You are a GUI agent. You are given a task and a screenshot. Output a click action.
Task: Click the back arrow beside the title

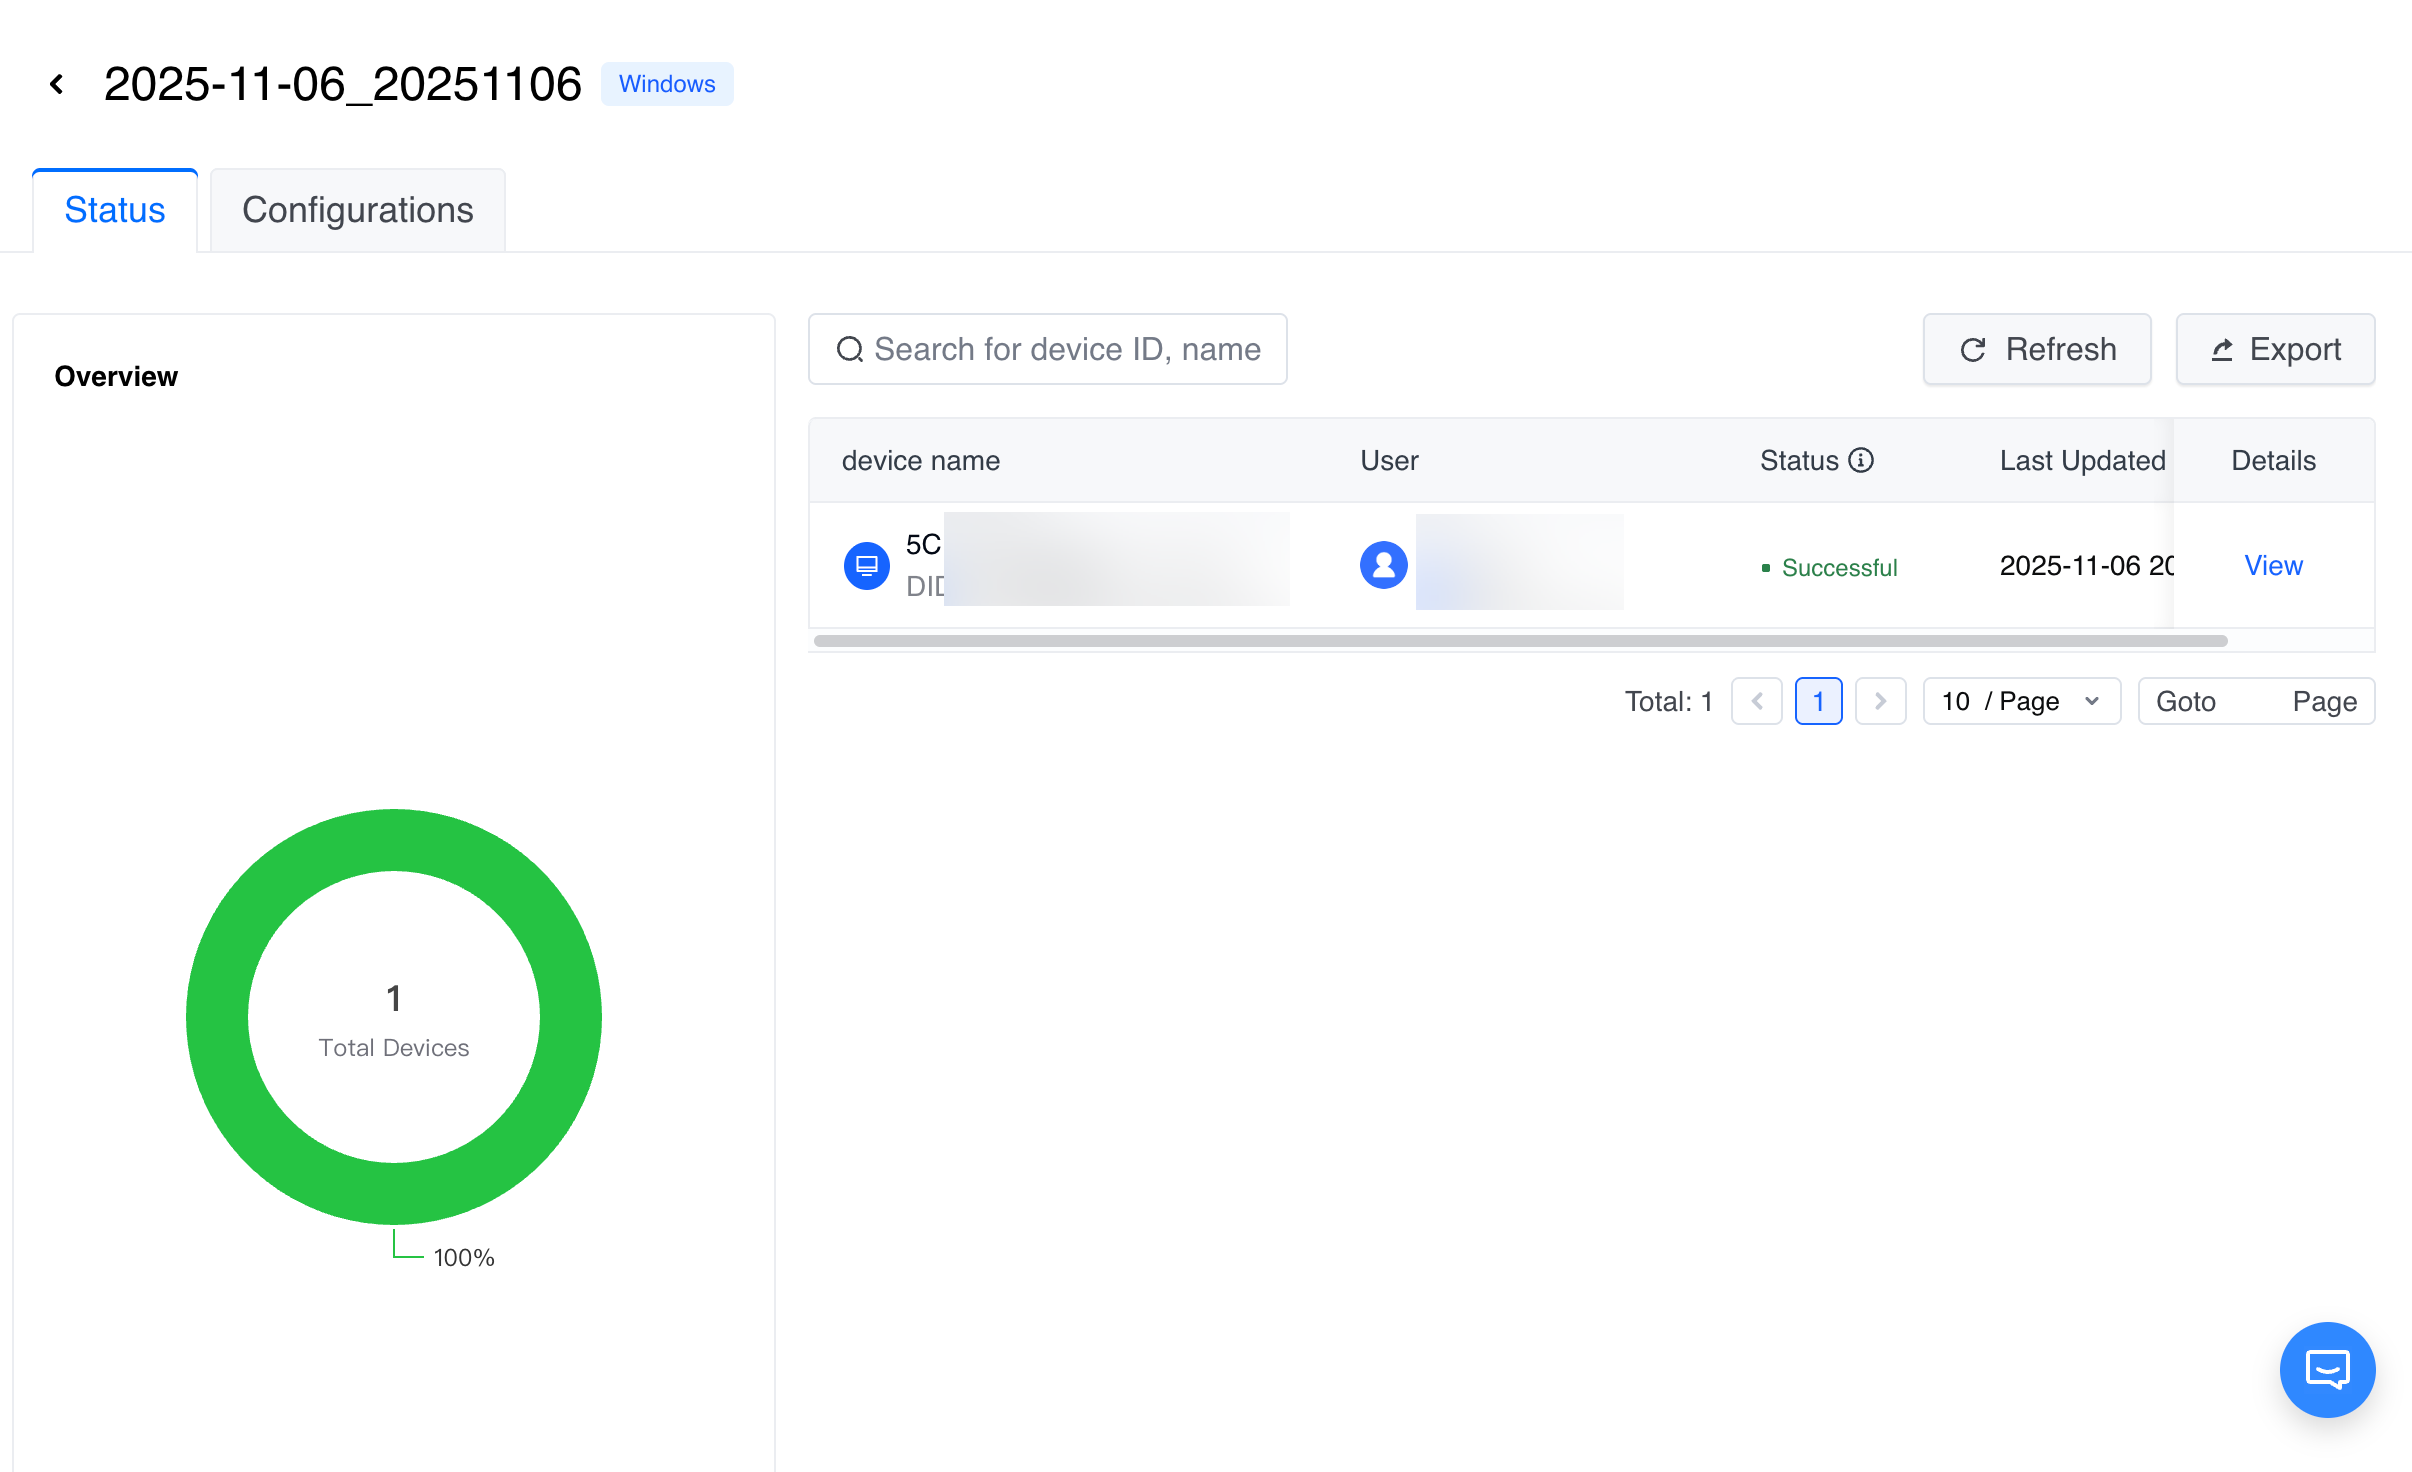point(57,84)
